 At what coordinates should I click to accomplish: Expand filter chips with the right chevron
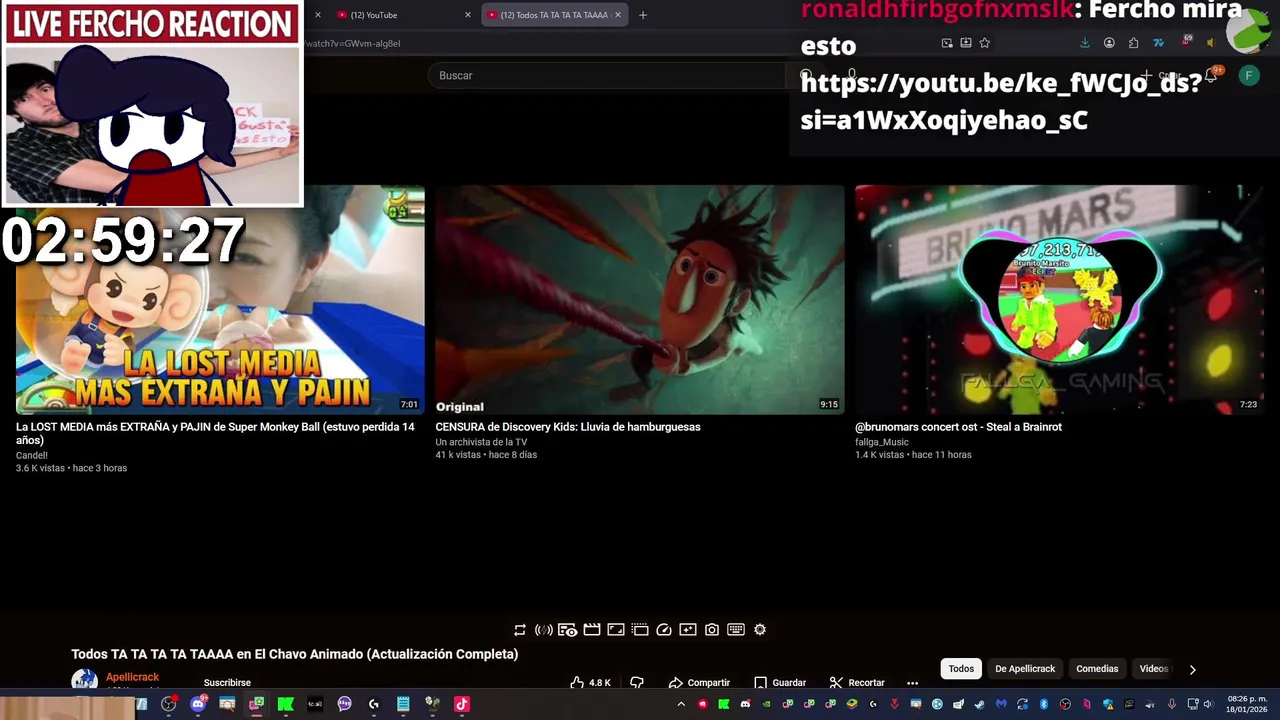tap(1192, 669)
